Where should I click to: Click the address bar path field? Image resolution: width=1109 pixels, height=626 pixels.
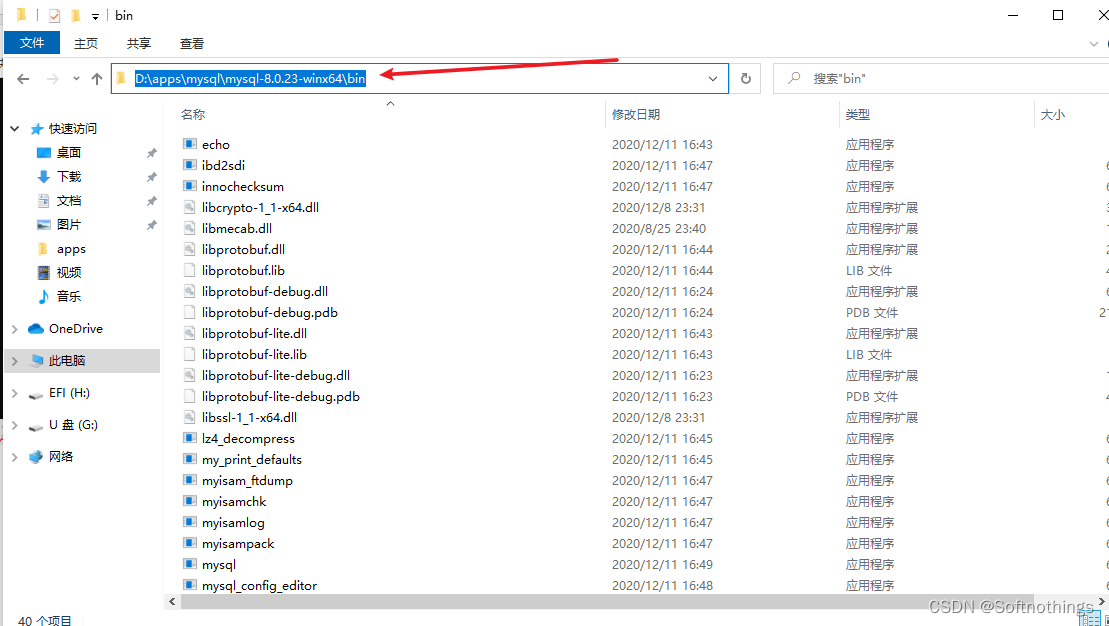click(x=419, y=79)
